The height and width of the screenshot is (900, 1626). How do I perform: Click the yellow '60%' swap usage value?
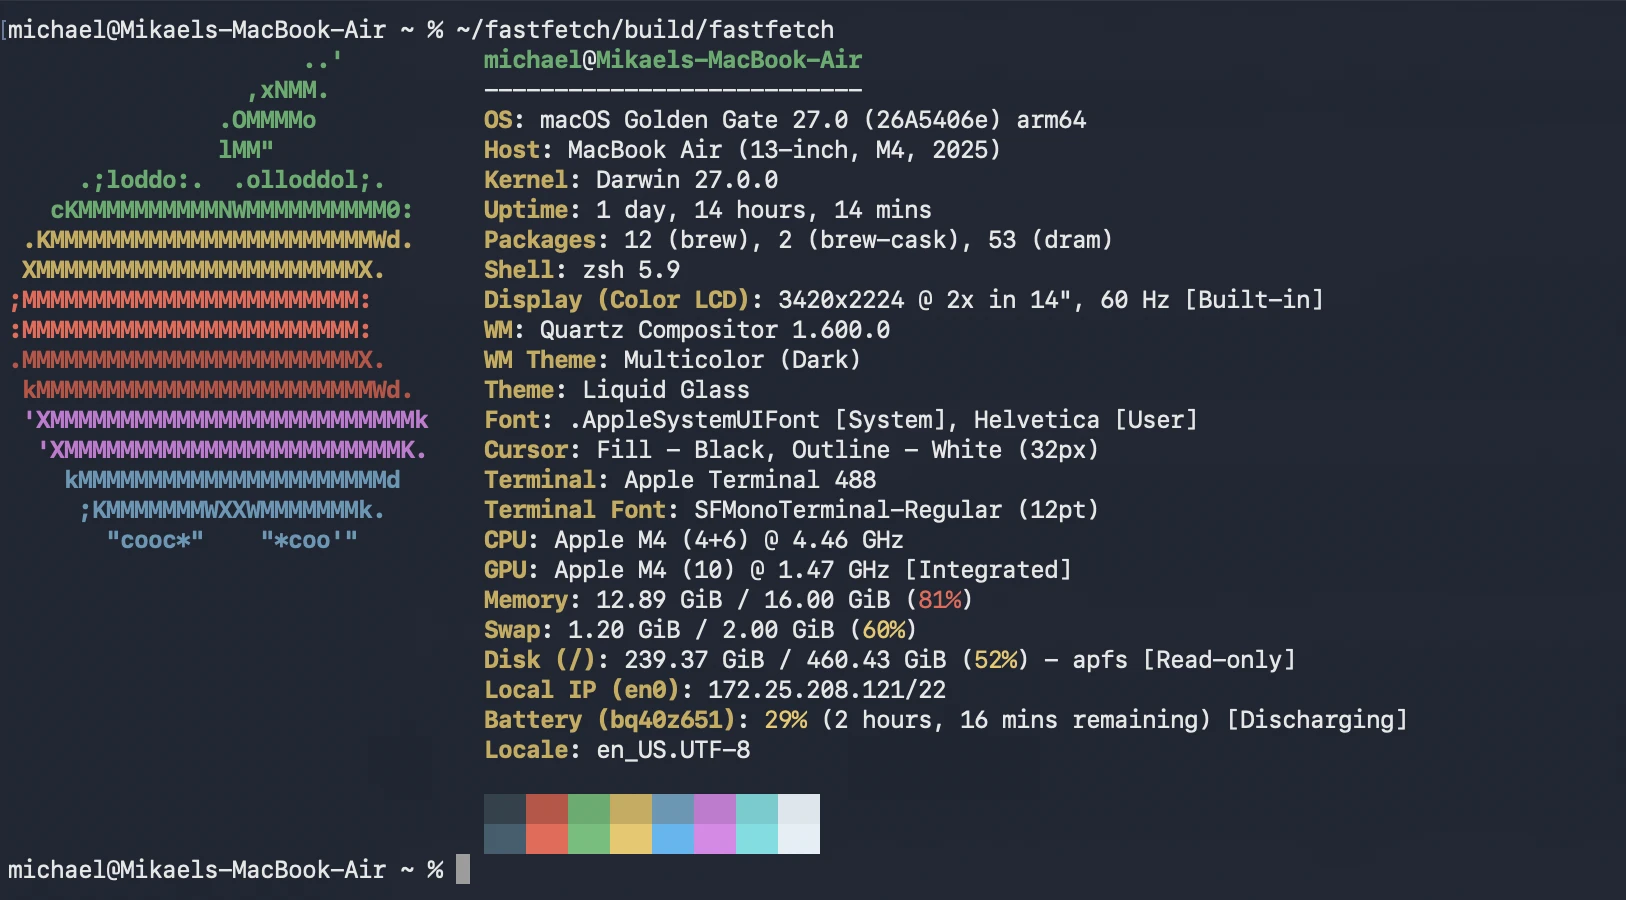pos(883,630)
